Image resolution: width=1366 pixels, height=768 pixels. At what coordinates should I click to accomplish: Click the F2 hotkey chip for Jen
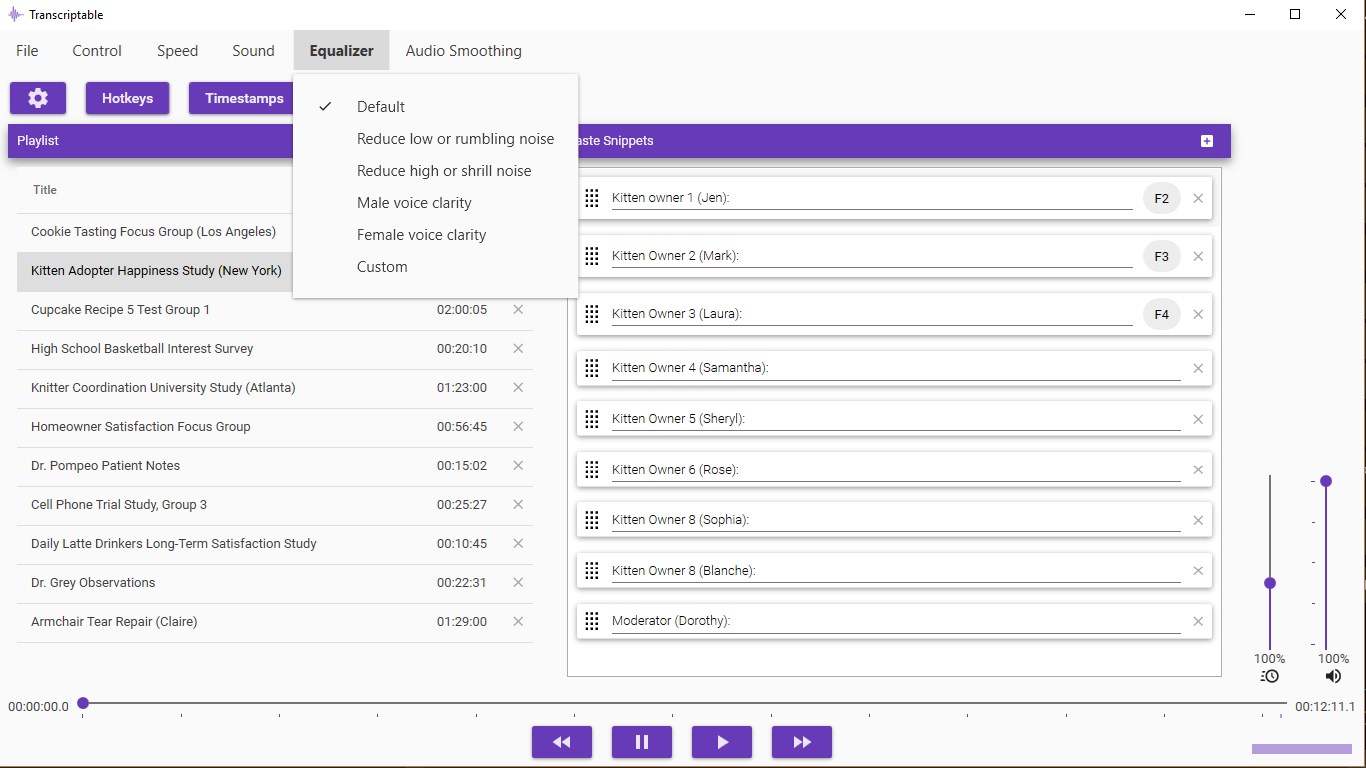[1162, 198]
